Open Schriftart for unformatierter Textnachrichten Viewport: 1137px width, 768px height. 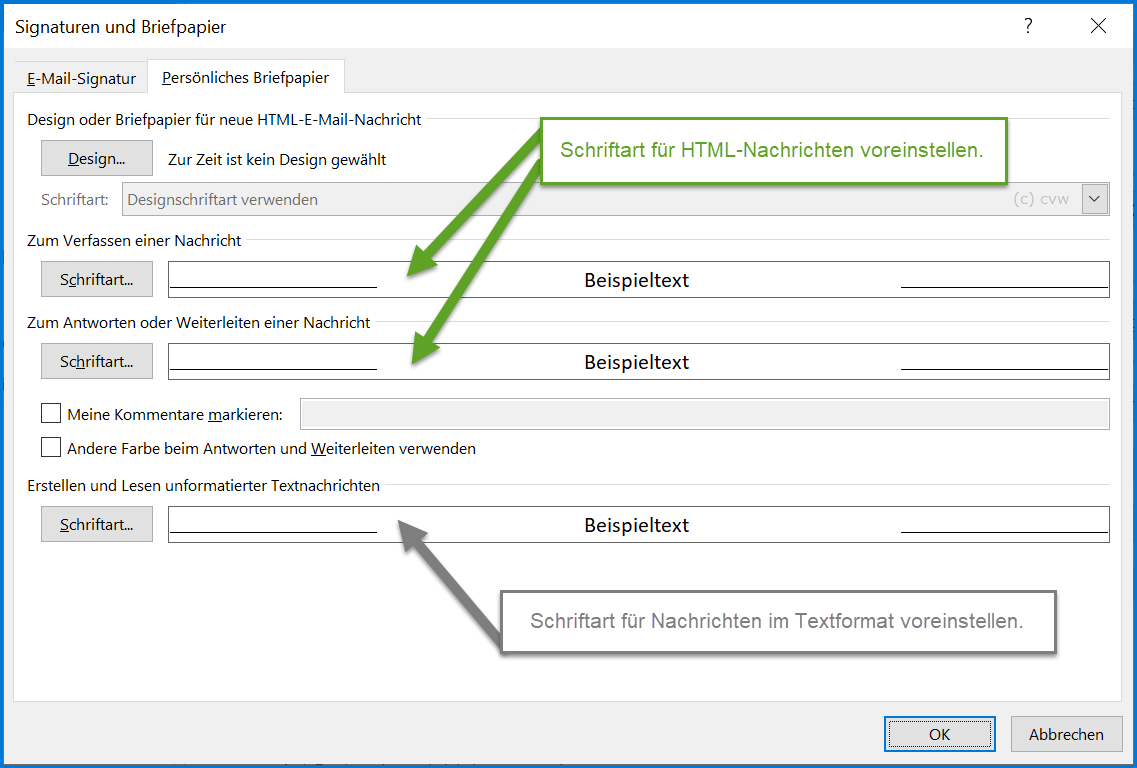[96, 524]
